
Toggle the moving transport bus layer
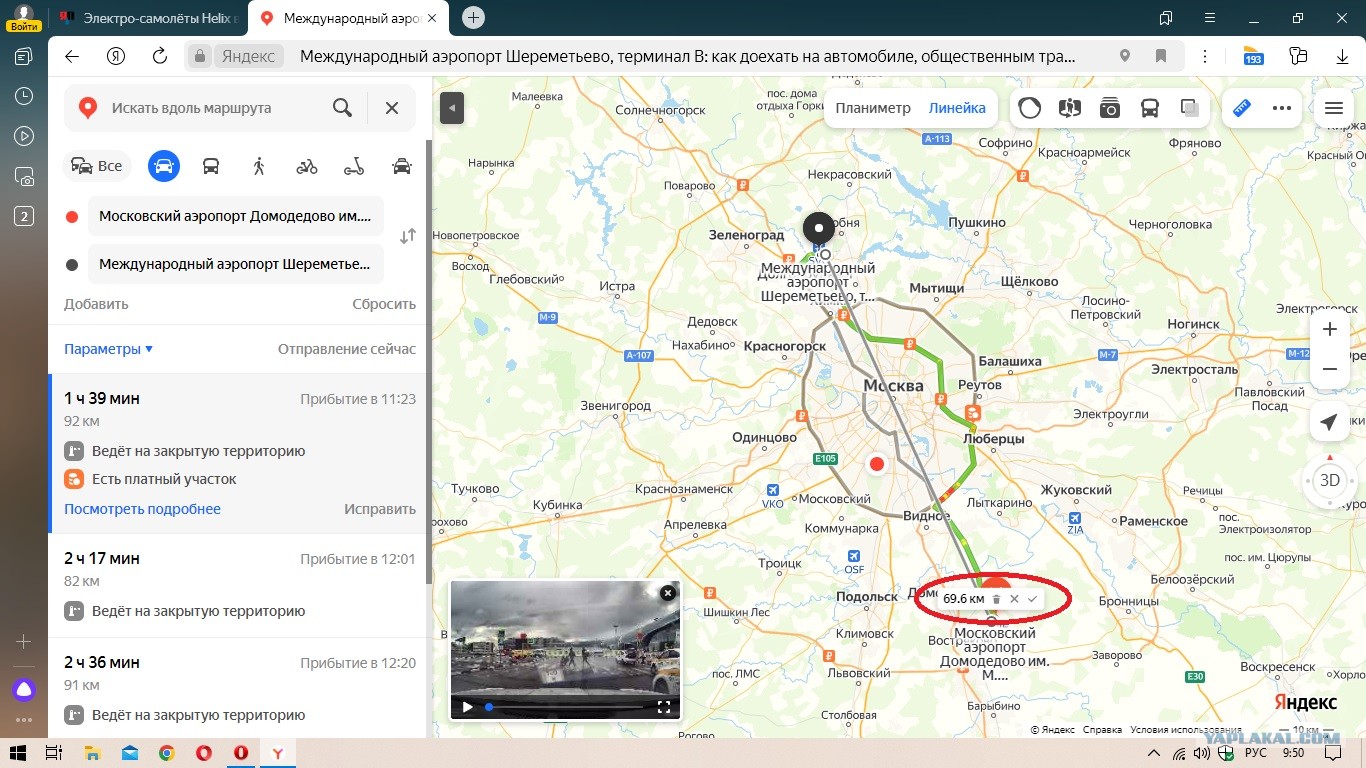pos(1150,108)
